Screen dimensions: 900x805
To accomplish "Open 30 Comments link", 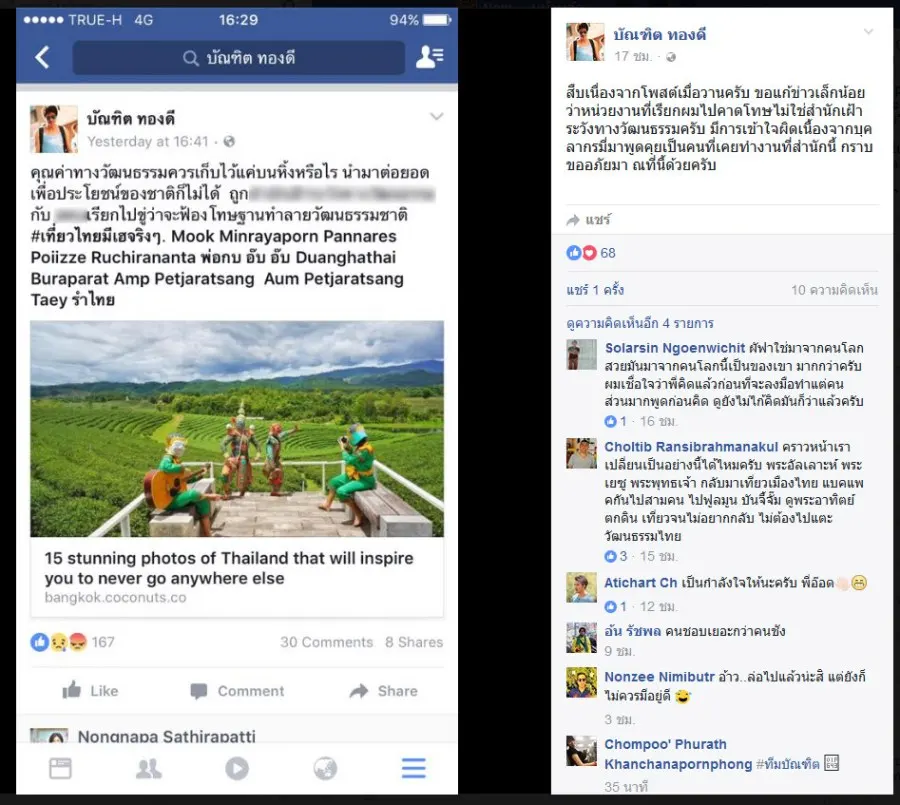I will [x=327, y=642].
